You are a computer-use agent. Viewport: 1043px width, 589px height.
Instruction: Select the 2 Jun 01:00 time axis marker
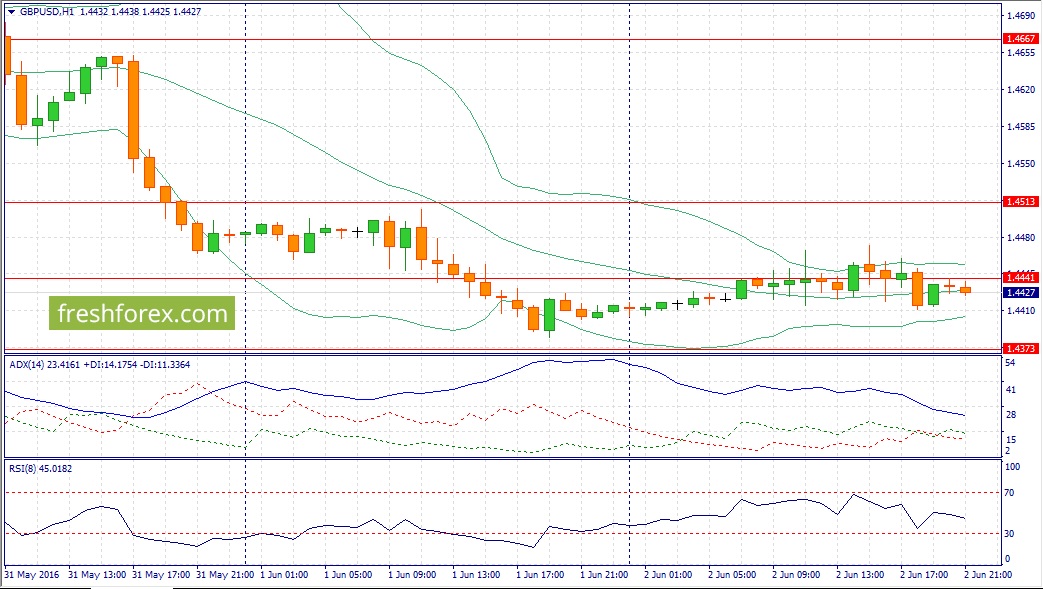click(668, 574)
